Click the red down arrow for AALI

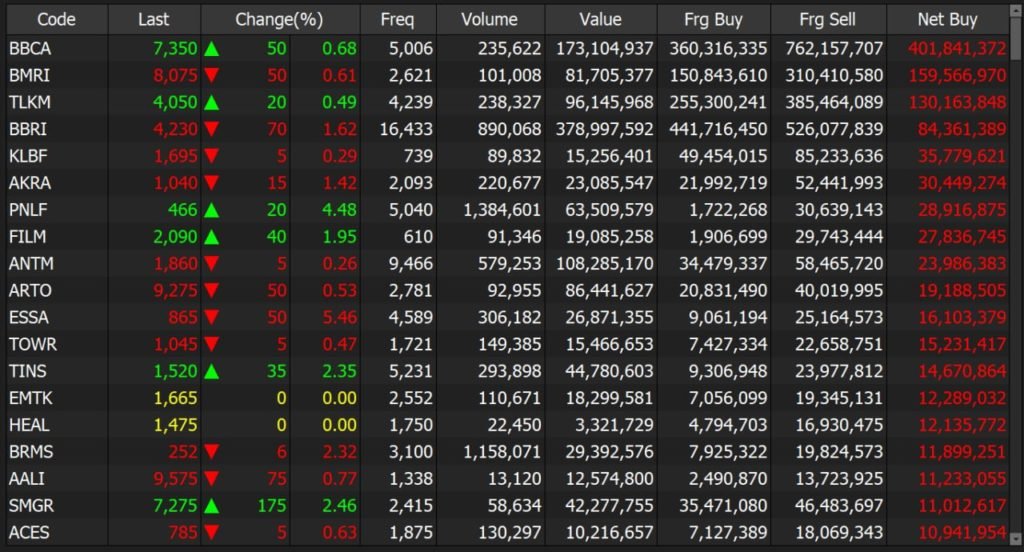tap(212, 479)
